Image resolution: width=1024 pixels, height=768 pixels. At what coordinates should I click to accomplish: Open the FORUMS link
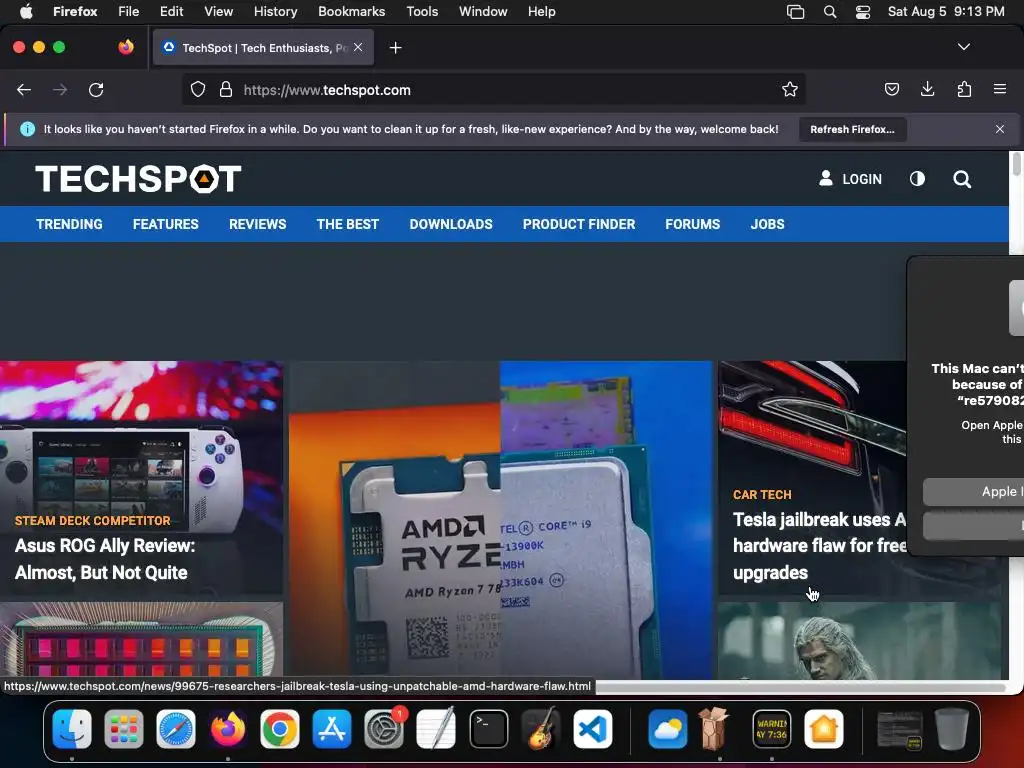(692, 224)
